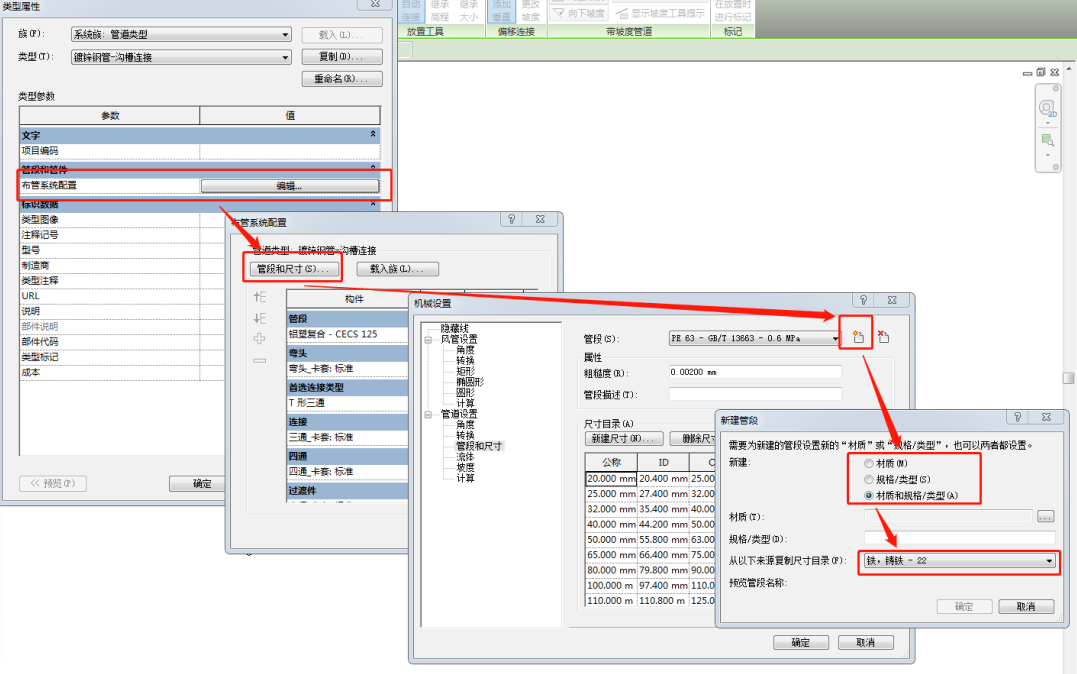This screenshot has height=674, width=1077.
Task: Click the 重命名(R) rename button
Action: [x=342, y=78]
